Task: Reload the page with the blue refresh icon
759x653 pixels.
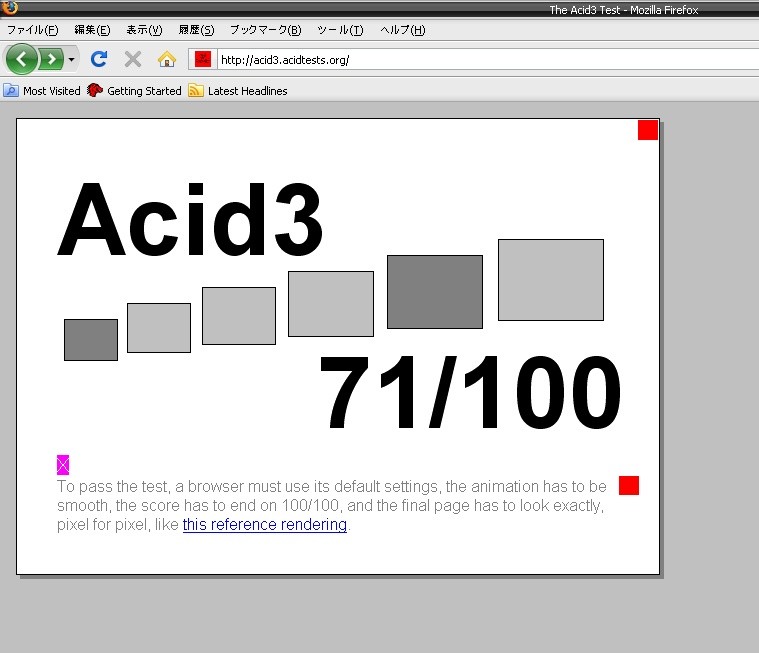Action: coord(99,59)
